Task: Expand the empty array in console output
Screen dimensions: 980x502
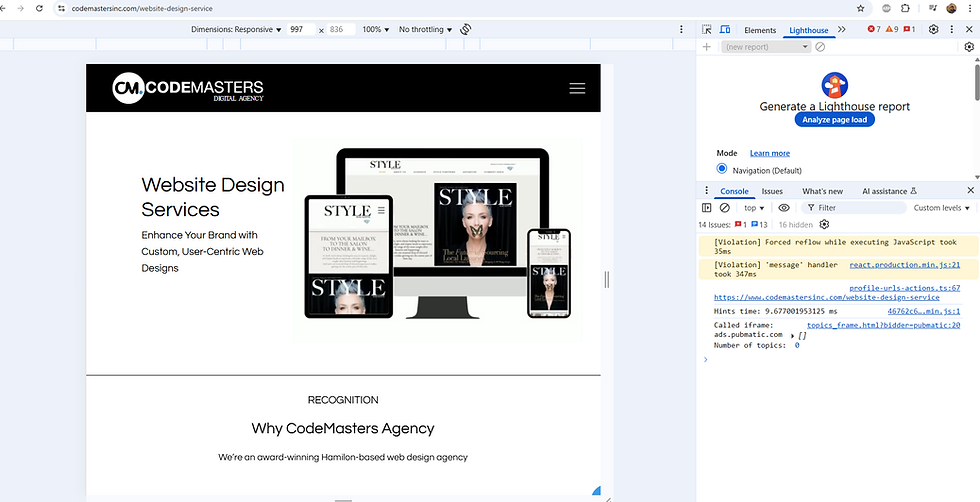Action: (792, 336)
